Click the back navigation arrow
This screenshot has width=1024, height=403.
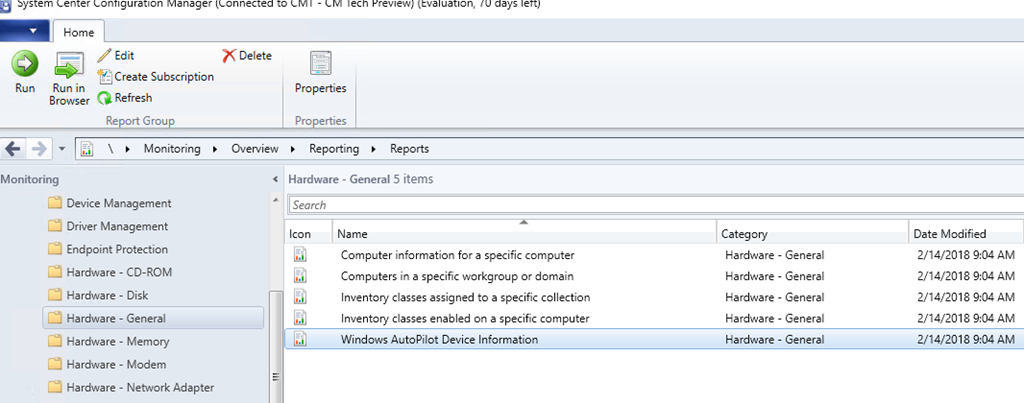pyautogui.click(x=13, y=149)
